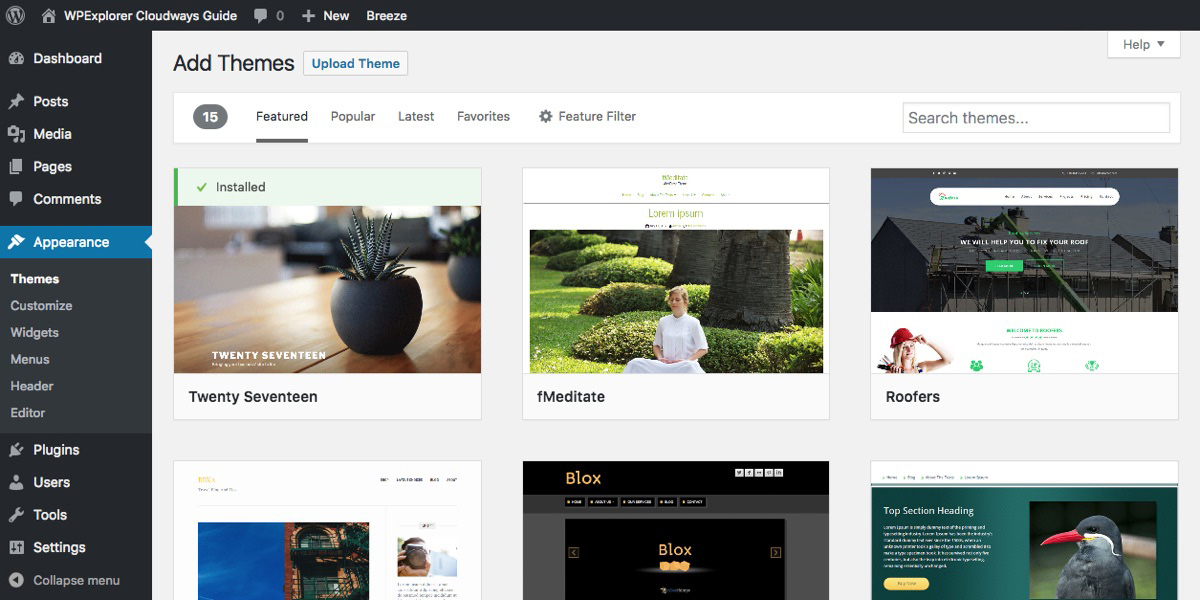Viewport: 1200px width, 600px height.
Task: Open the Pages menu
Action: click(x=52, y=167)
